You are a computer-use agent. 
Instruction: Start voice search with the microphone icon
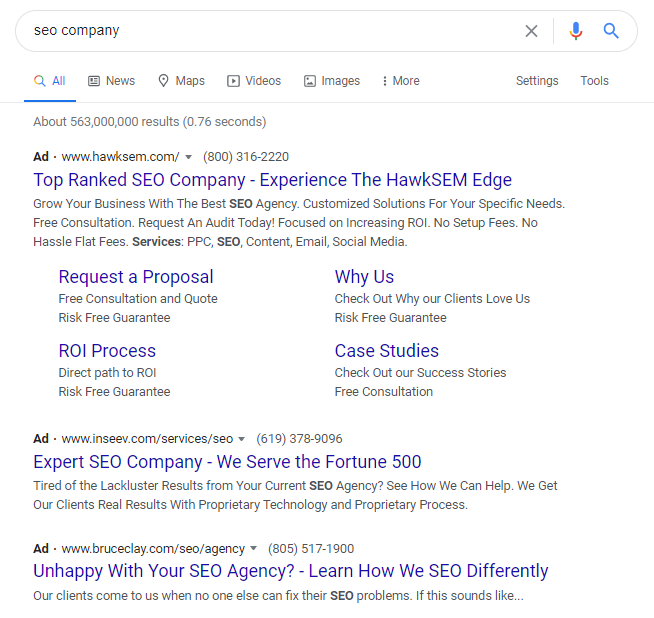tap(575, 31)
